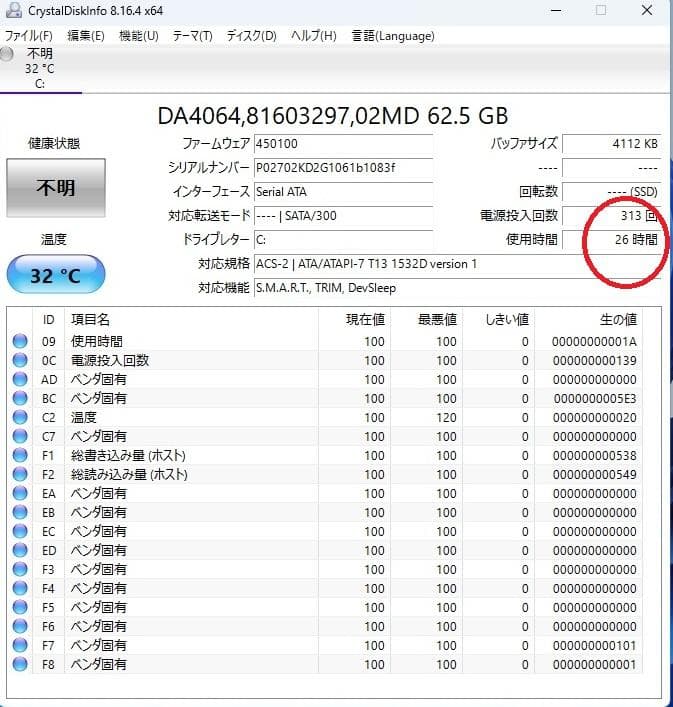
Task: Click the blue status dot for row F6
Action: [x=20, y=626]
